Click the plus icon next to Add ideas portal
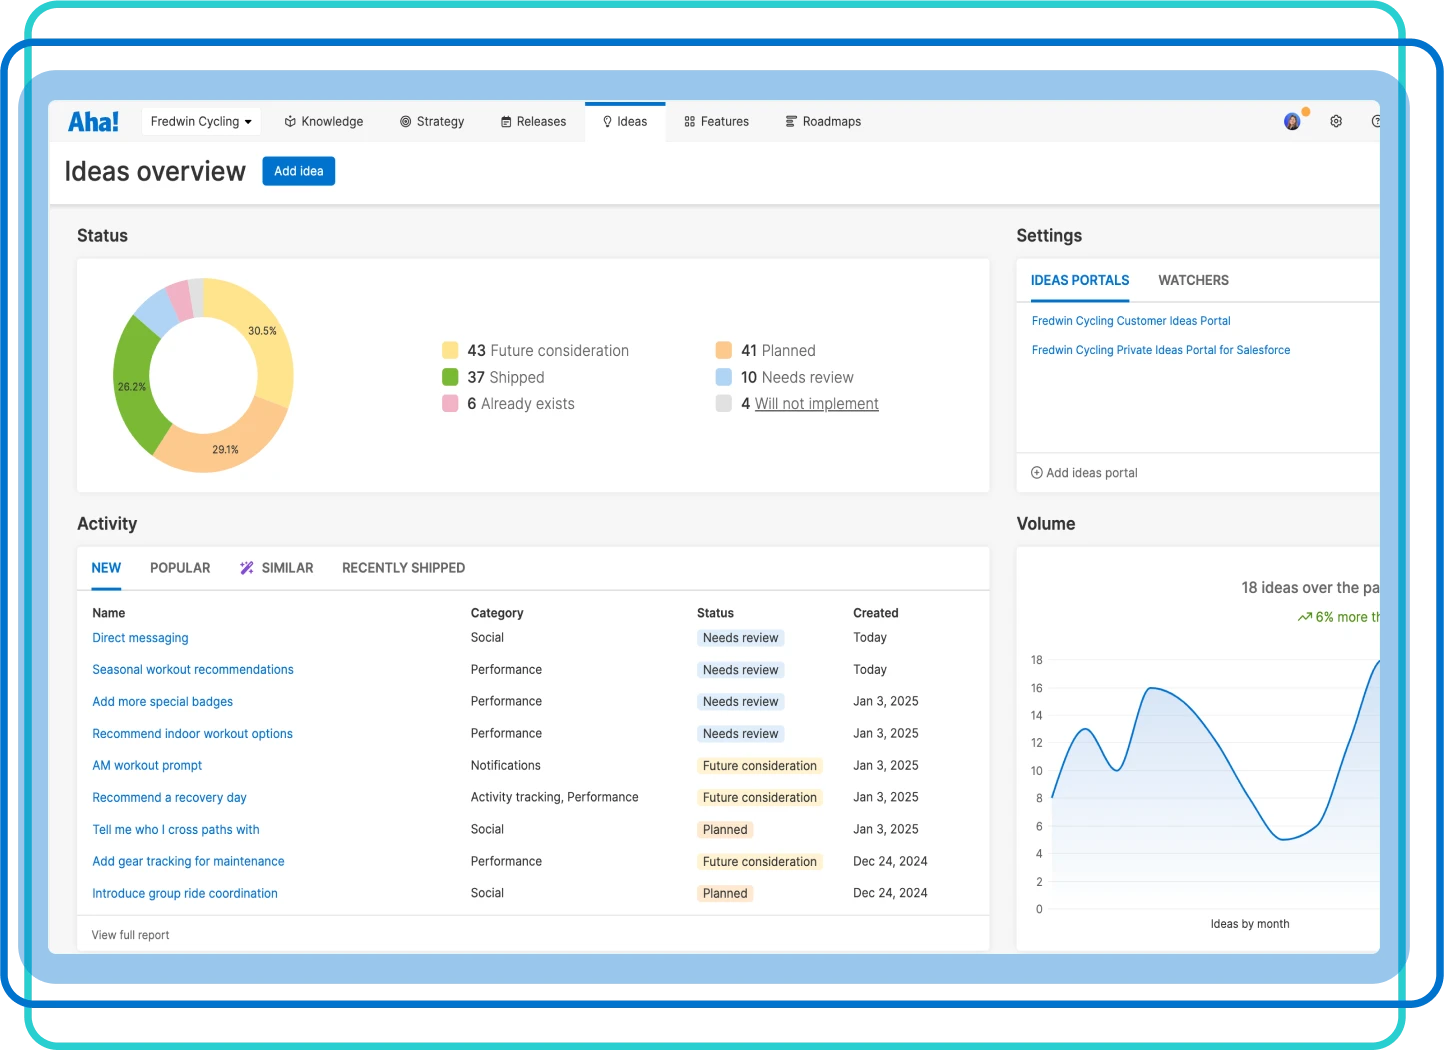 1036,472
